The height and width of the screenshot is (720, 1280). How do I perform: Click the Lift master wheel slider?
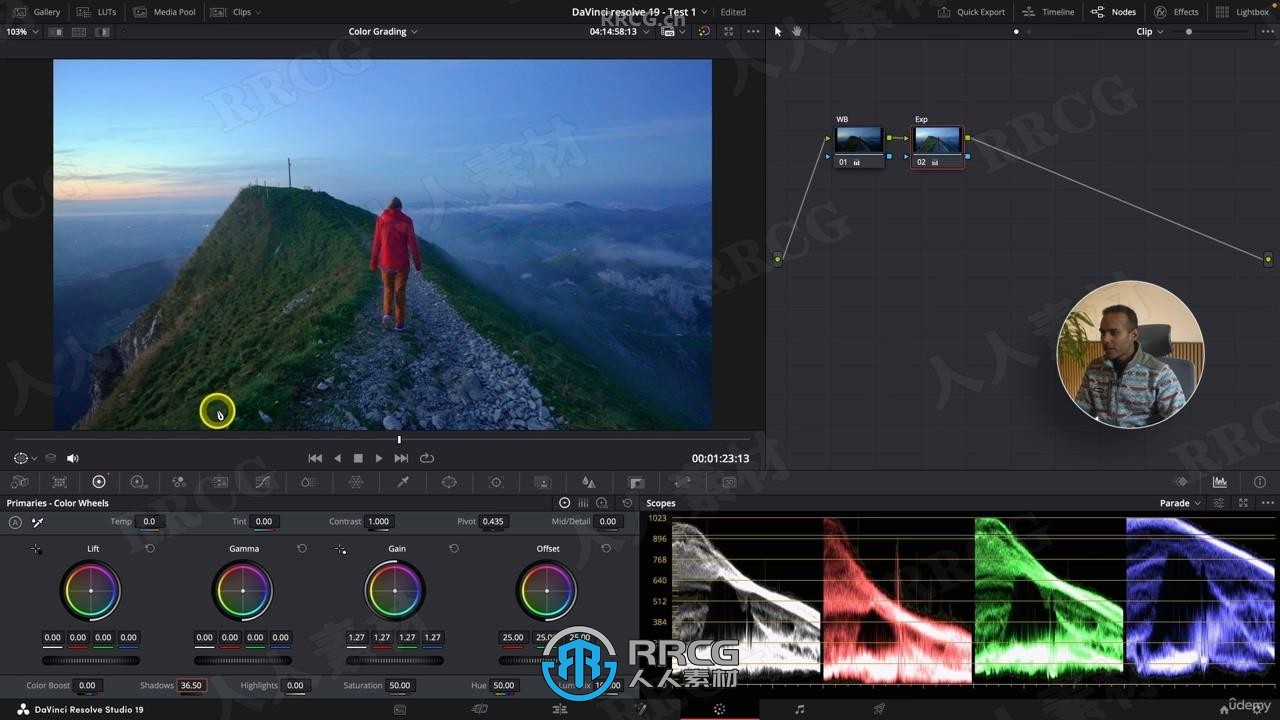coord(91,660)
